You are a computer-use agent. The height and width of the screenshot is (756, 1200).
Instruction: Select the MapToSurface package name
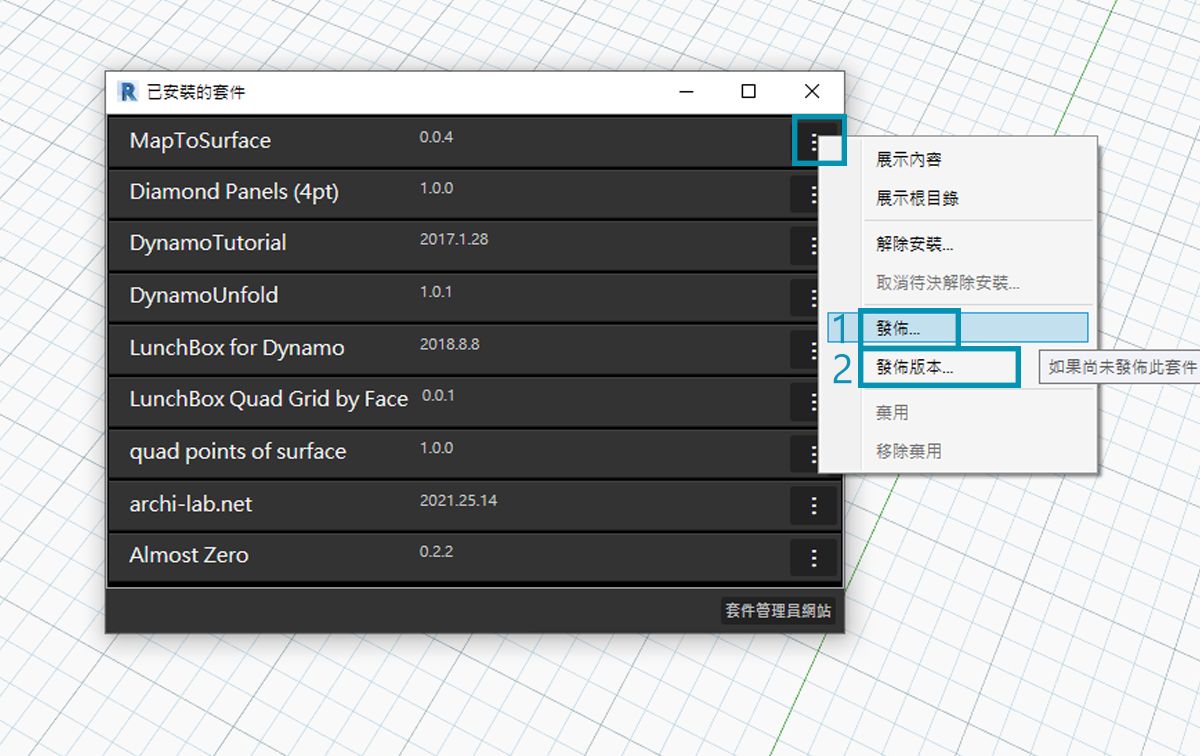[x=200, y=141]
